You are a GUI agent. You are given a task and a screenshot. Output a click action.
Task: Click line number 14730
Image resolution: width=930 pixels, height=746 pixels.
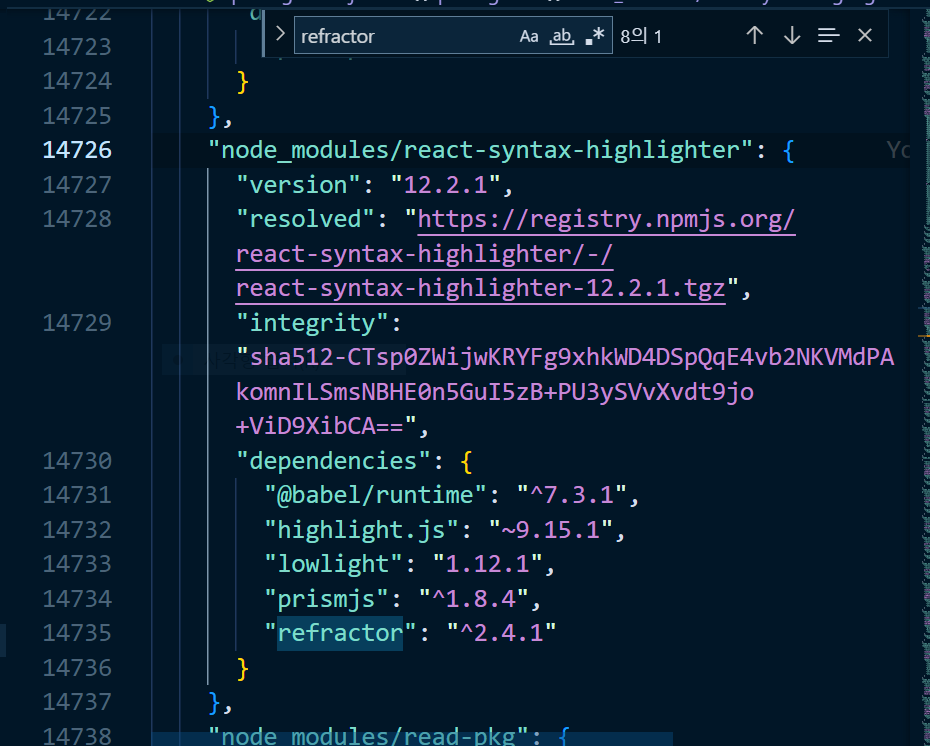(x=77, y=461)
